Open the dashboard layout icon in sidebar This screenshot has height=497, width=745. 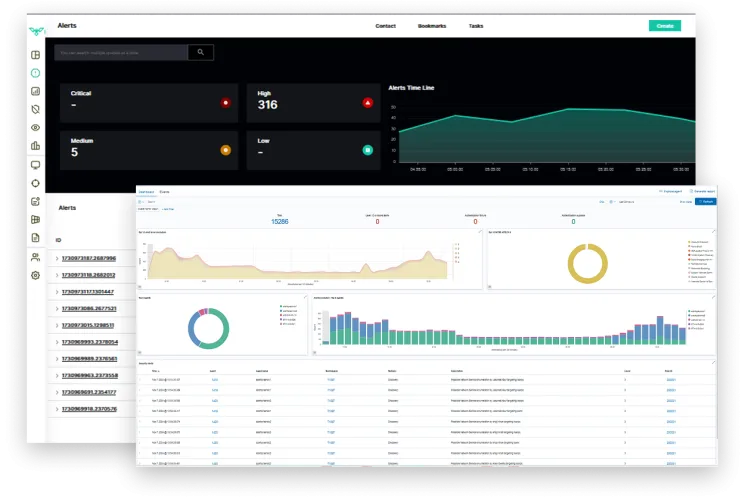point(35,55)
